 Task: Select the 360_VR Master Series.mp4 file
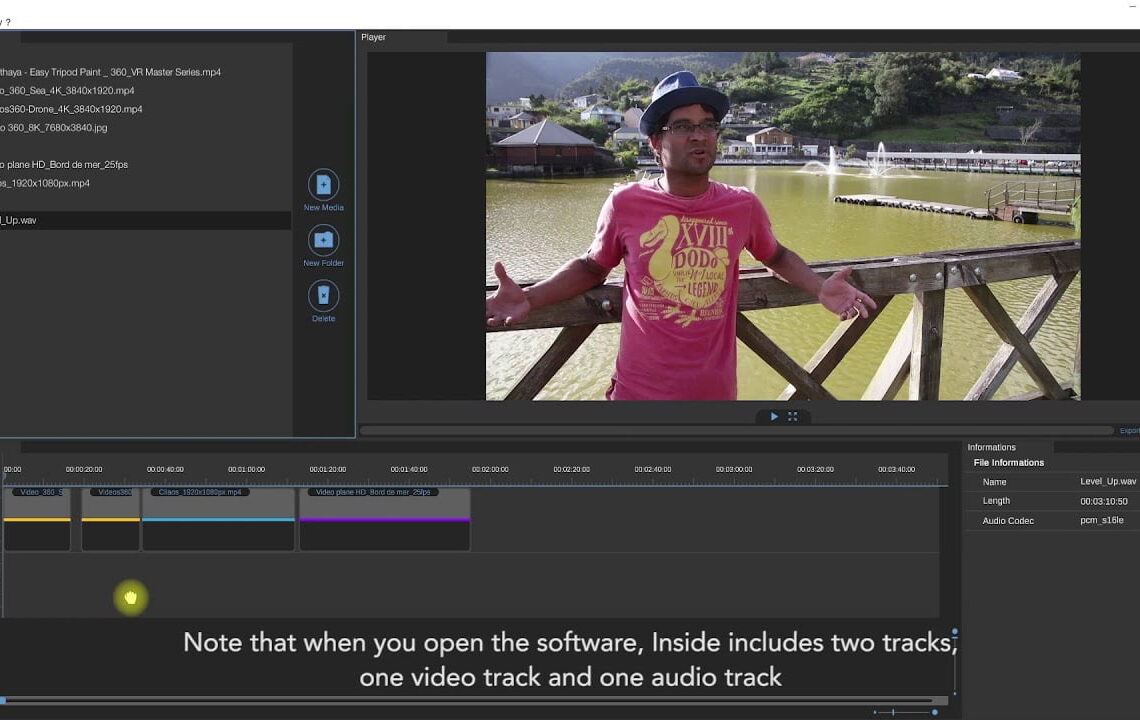[x=110, y=72]
